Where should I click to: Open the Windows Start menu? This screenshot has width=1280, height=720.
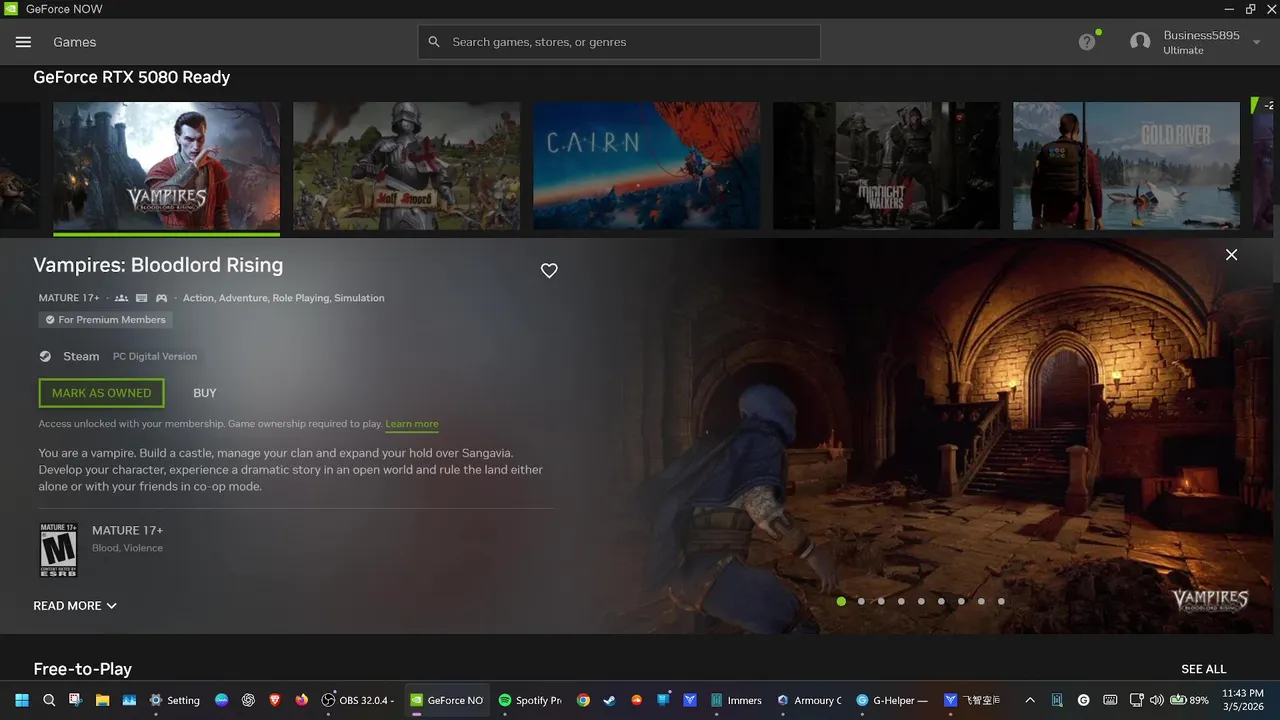(x=22, y=700)
